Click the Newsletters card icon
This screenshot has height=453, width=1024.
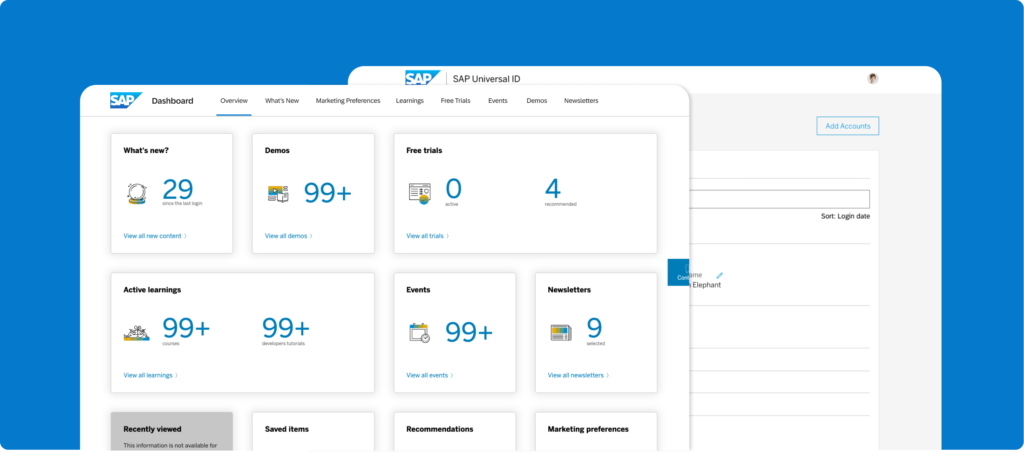click(x=561, y=333)
